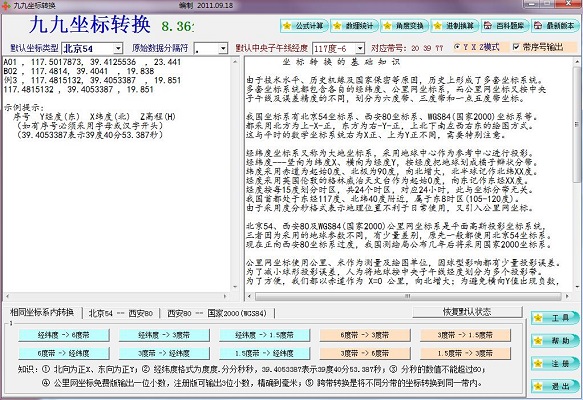Click the 对应带号 20 39 77 label
This screenshot has width=583, height=400.
(x=407, y=48)
